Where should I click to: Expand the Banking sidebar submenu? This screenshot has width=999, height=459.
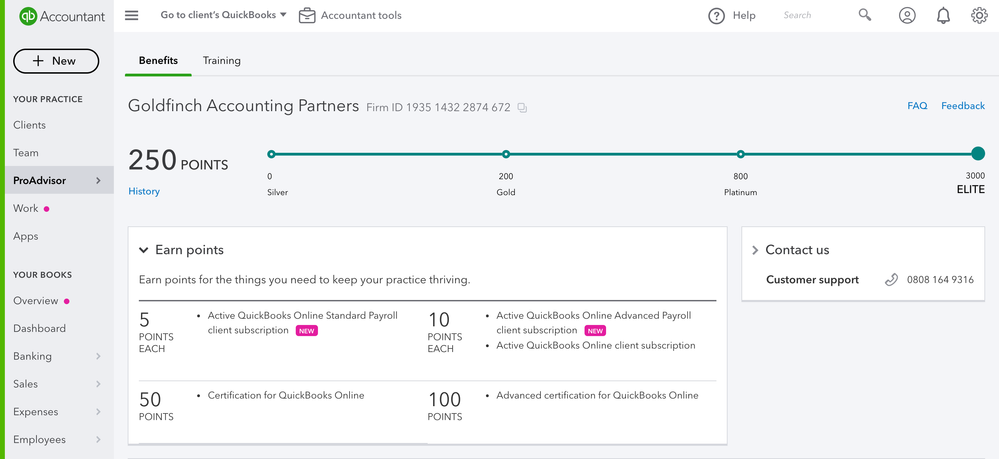click(98, 356)
